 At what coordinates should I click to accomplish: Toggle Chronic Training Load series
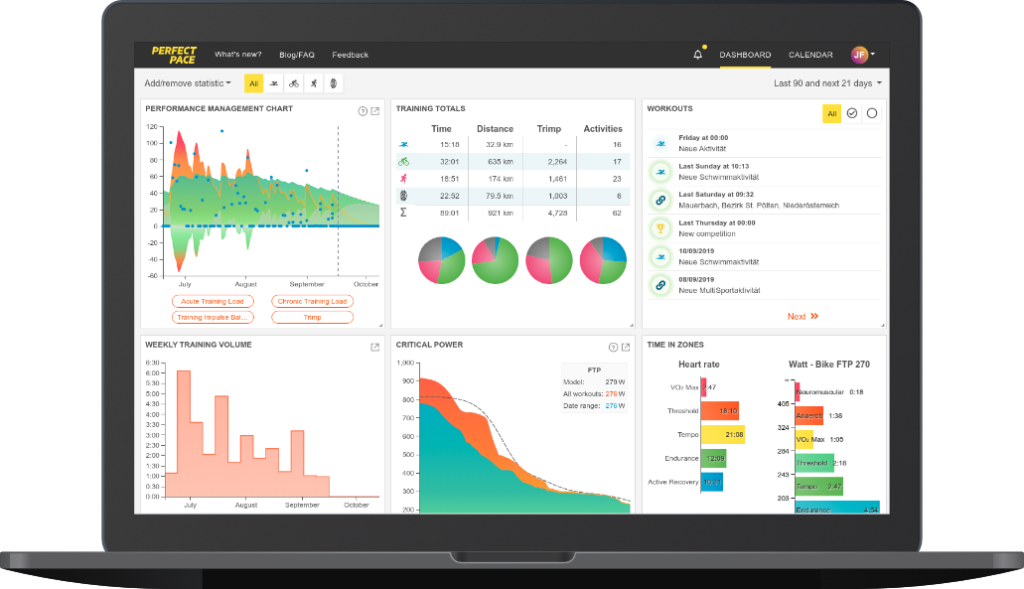tap(312, 301)
